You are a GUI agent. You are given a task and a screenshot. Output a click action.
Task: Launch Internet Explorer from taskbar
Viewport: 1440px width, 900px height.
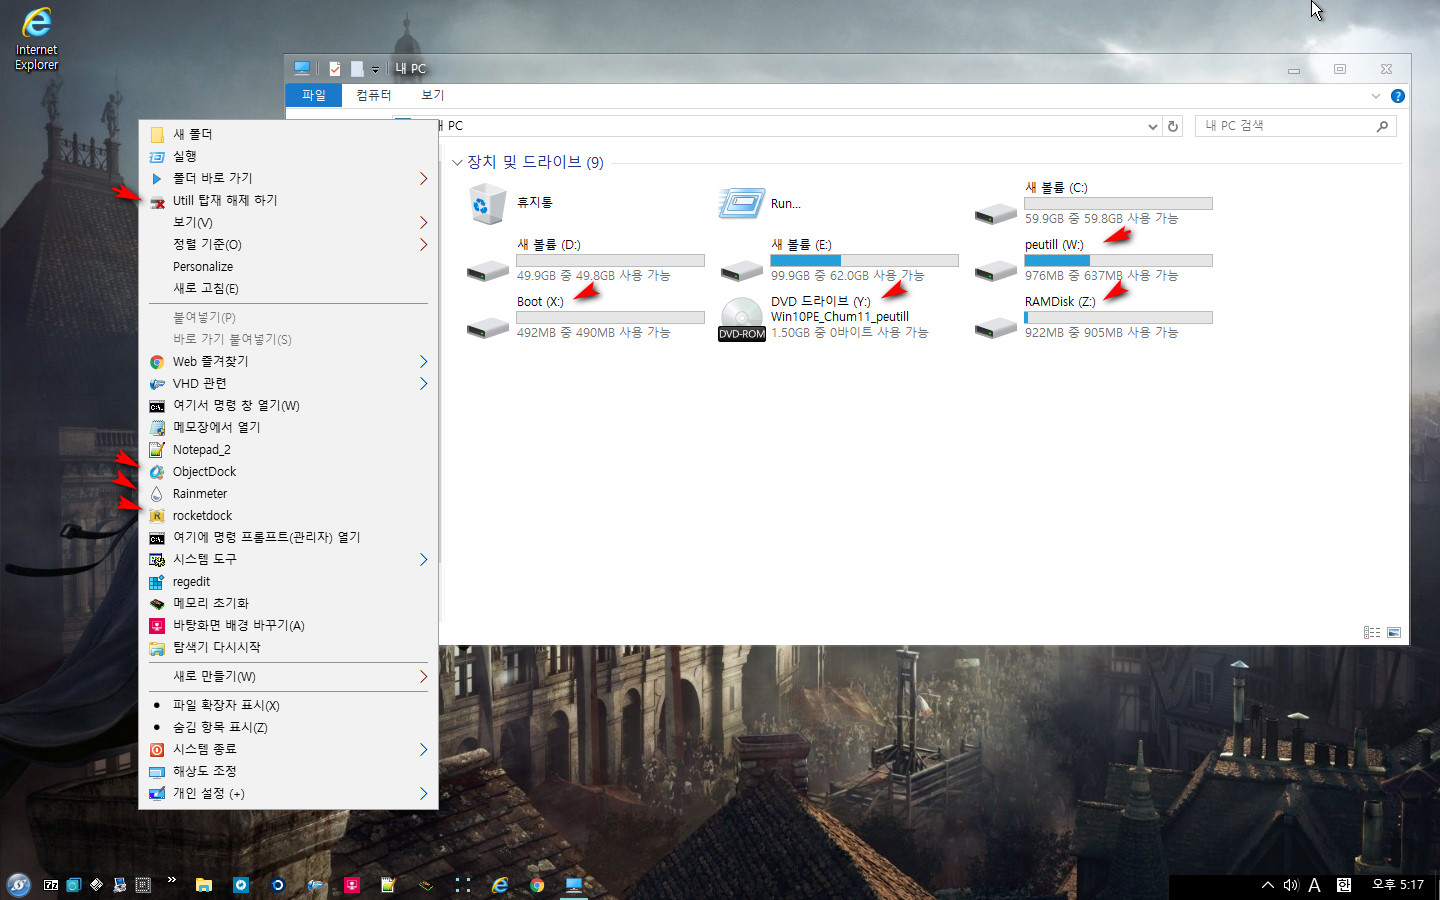point(500,885)
